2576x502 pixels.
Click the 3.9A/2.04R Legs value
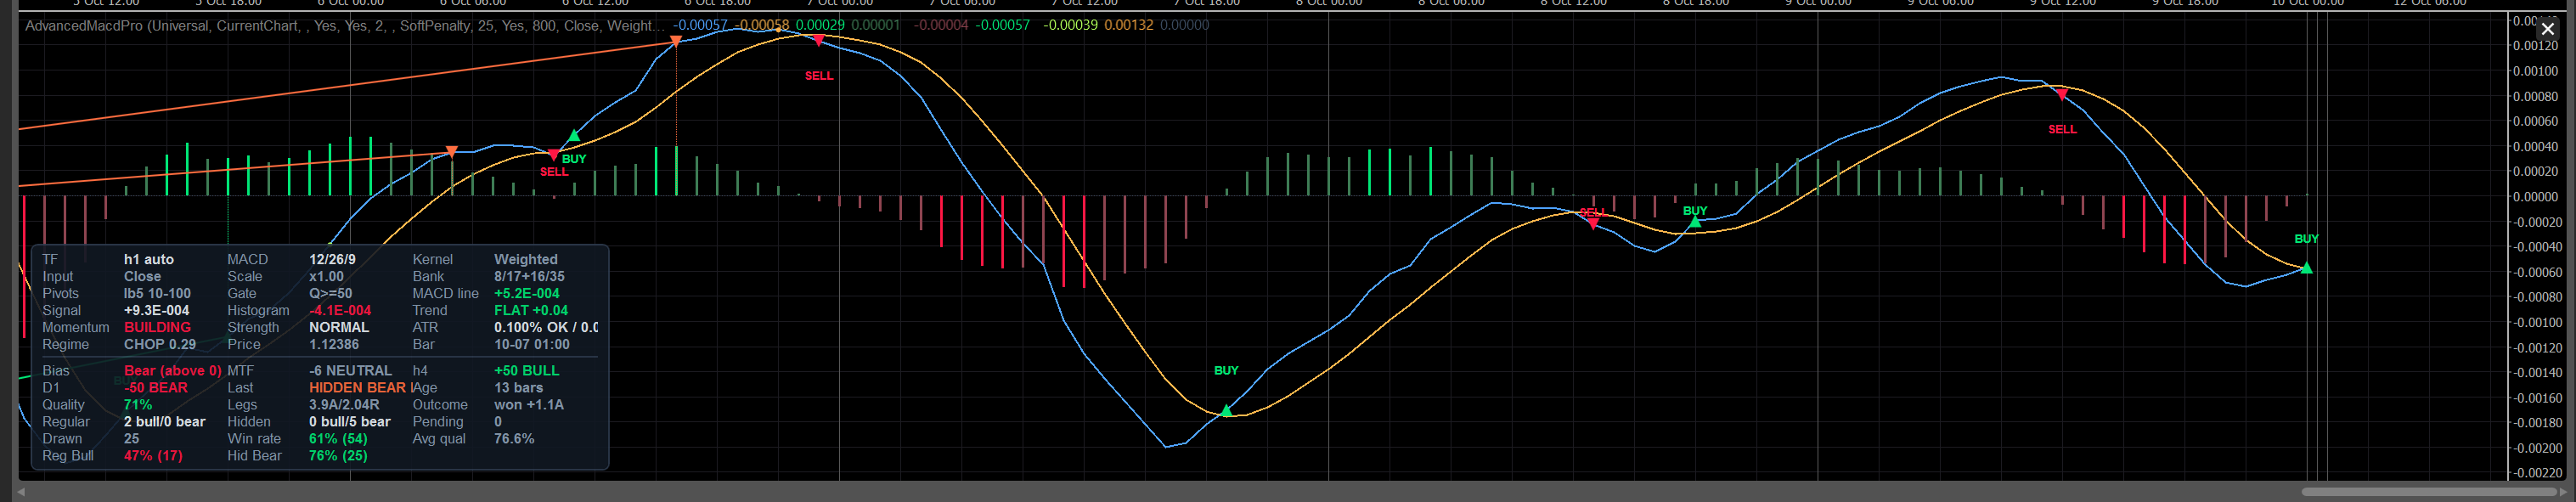(x=344, y=405)
